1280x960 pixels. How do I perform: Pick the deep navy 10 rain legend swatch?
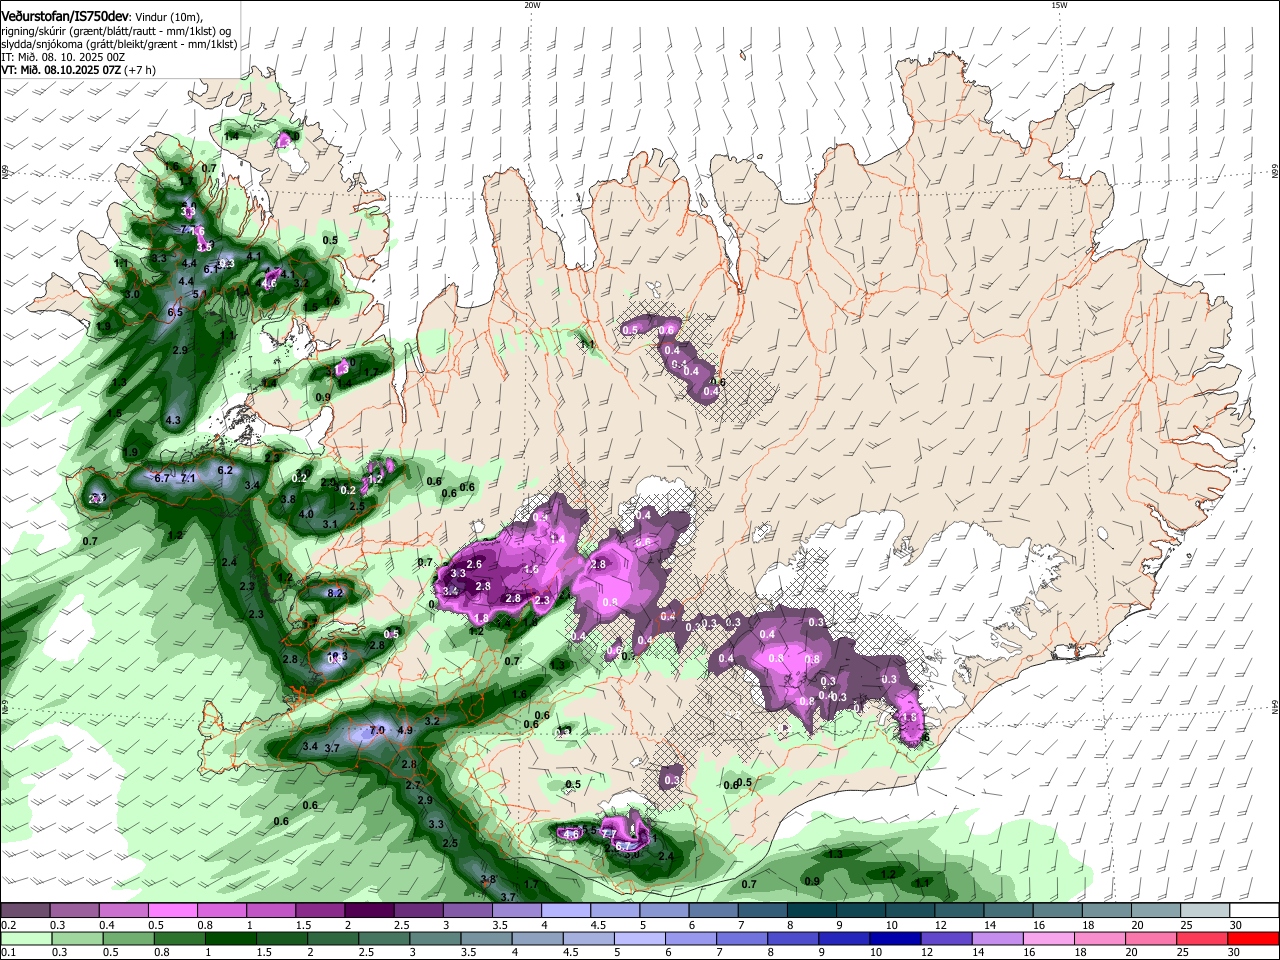click(x=896, y=938)
